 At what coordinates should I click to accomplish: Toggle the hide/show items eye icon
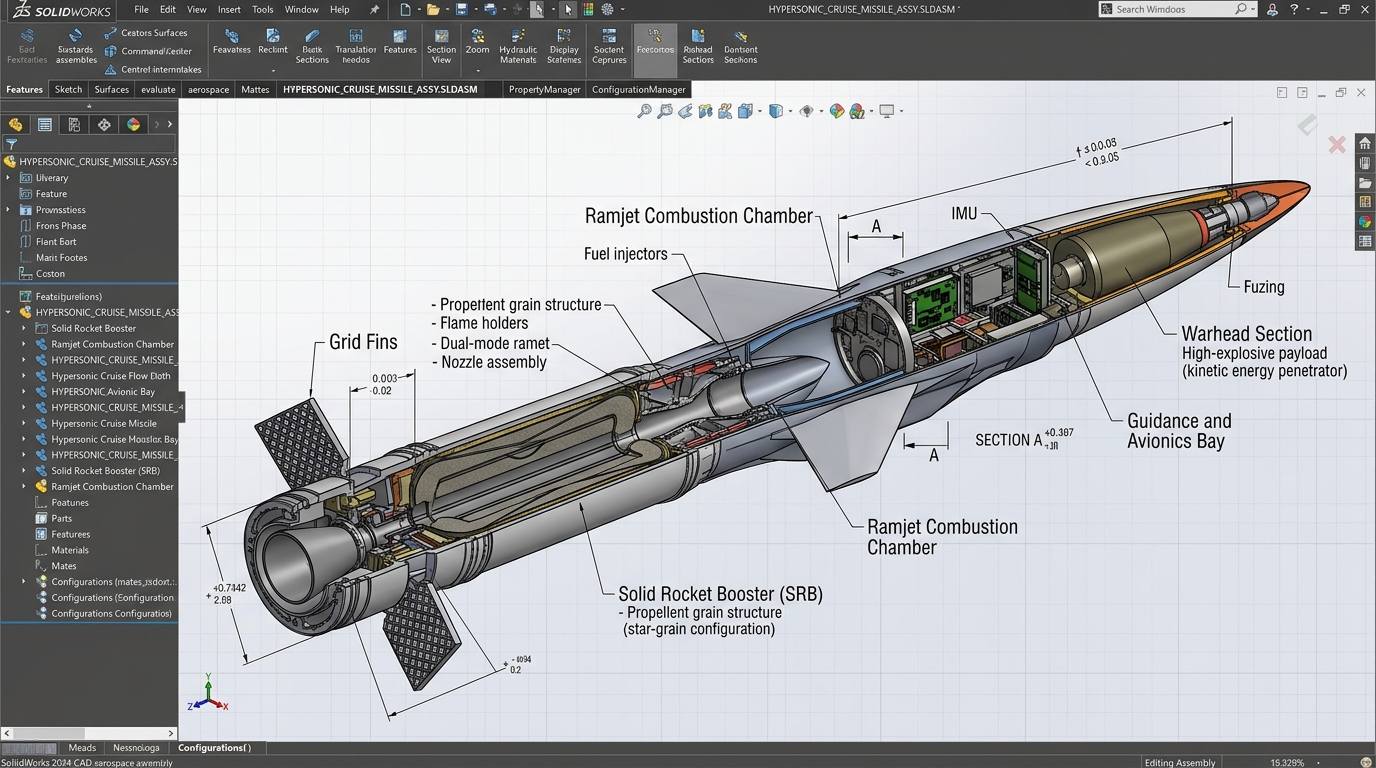[x=806, y=111]
